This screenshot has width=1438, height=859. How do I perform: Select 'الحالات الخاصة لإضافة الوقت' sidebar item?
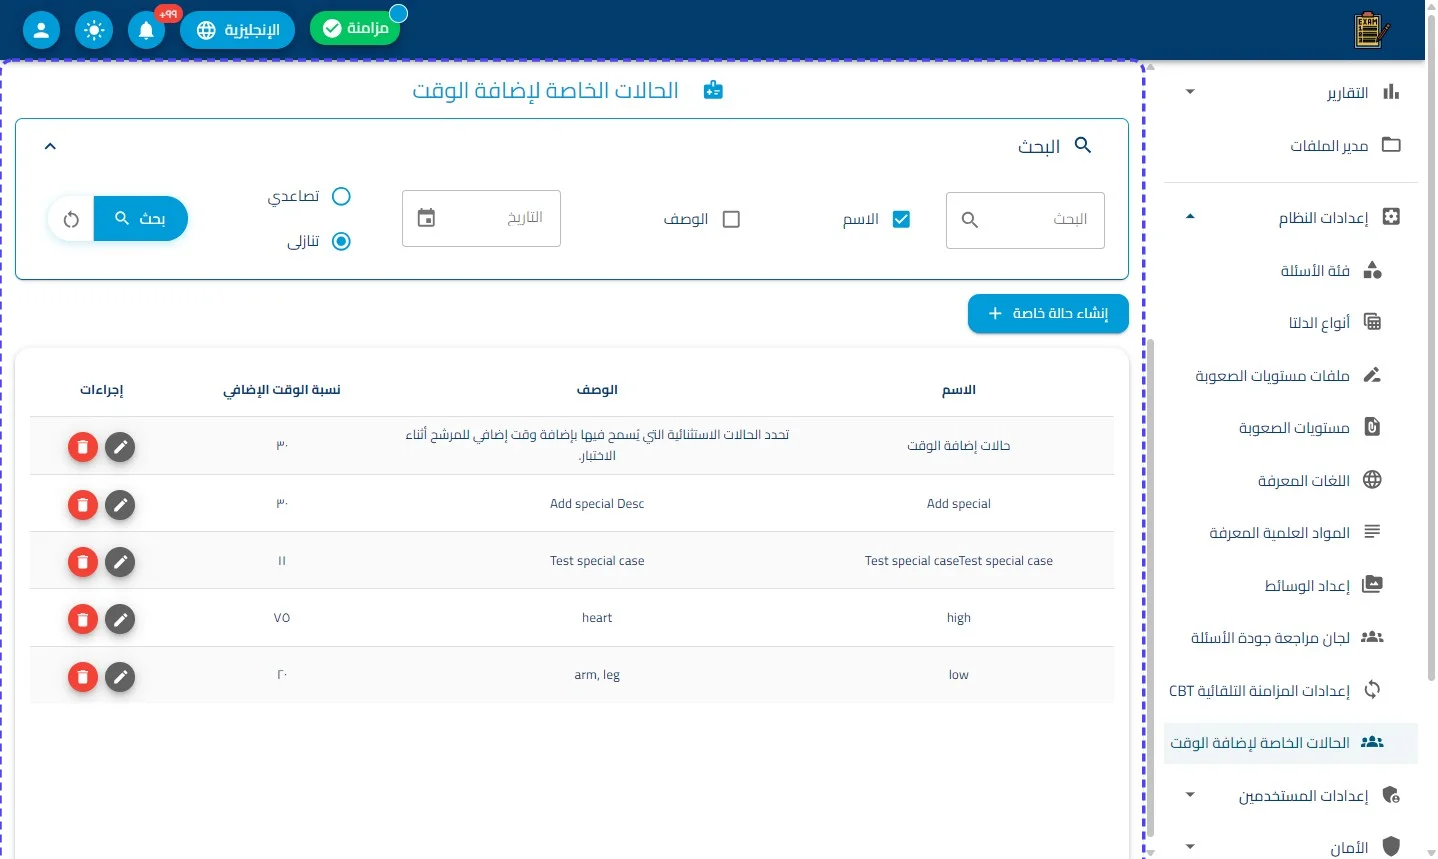pyautogui.click(x=1291, y=743)
